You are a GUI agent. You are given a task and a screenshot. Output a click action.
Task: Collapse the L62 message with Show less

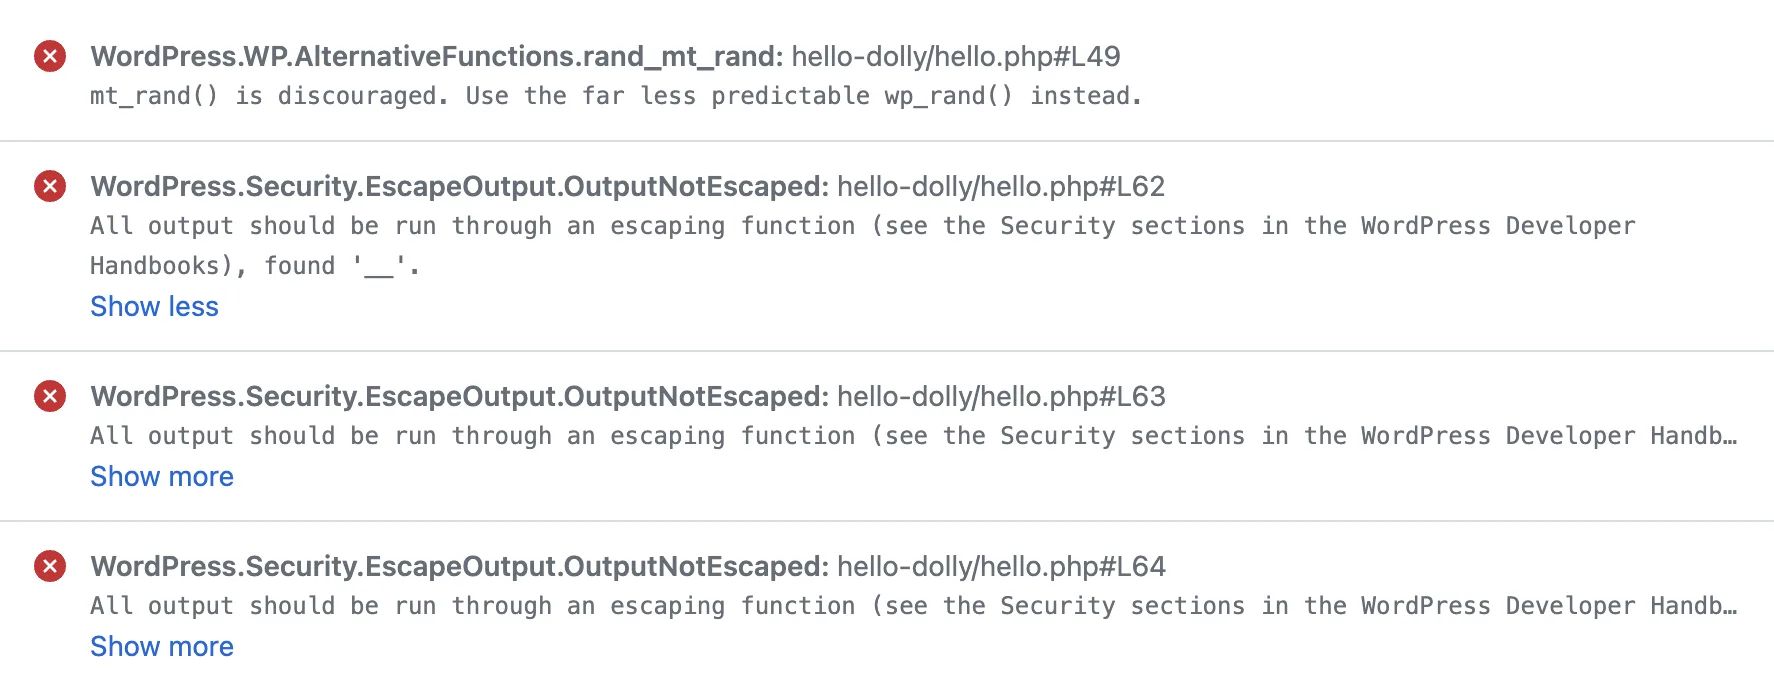pos(154,307)
